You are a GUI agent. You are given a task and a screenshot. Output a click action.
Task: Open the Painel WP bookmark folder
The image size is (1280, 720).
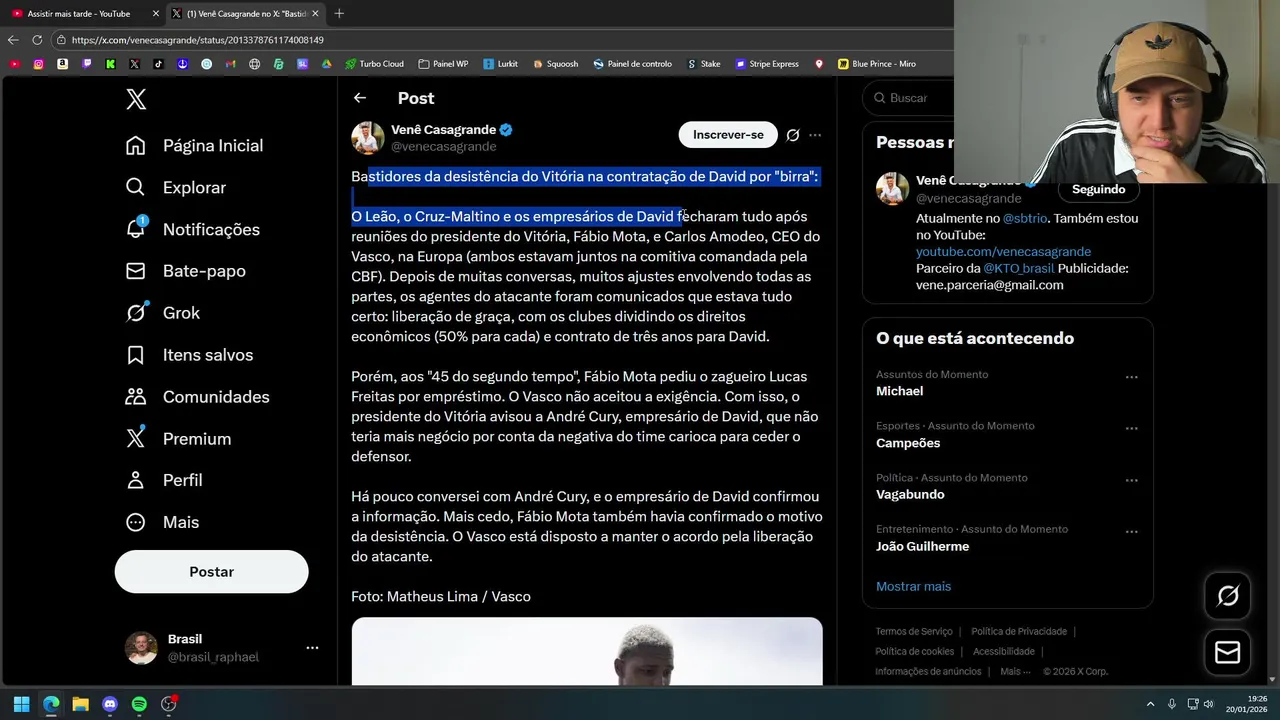point(443,64)
